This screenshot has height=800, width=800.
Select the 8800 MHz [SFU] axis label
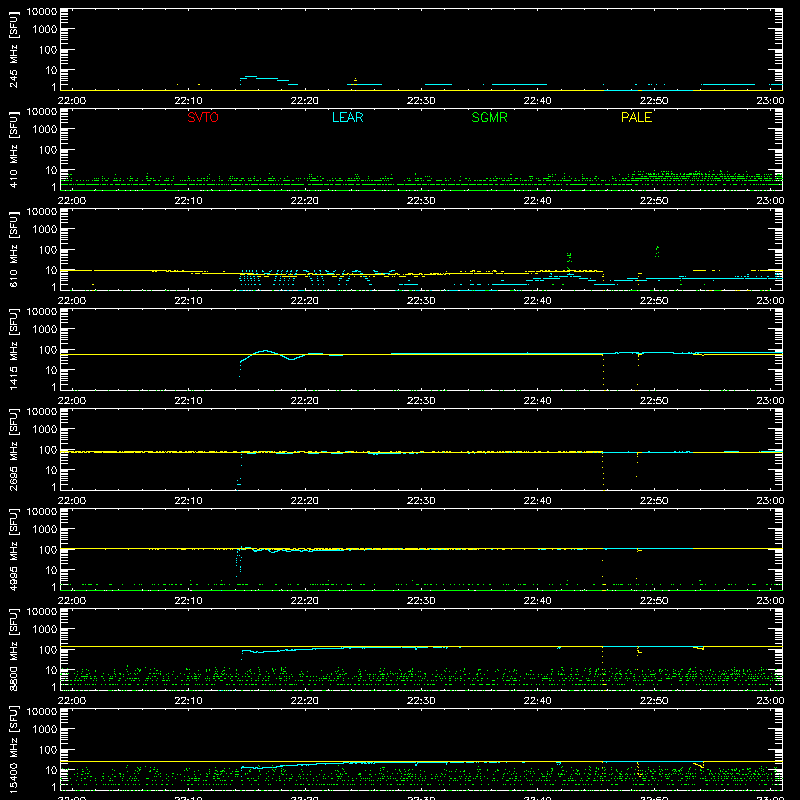pyautogui.click(x=13, y=650)
